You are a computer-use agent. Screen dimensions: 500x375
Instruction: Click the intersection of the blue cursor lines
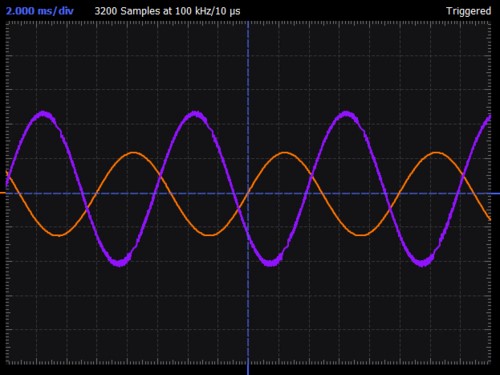248,193
